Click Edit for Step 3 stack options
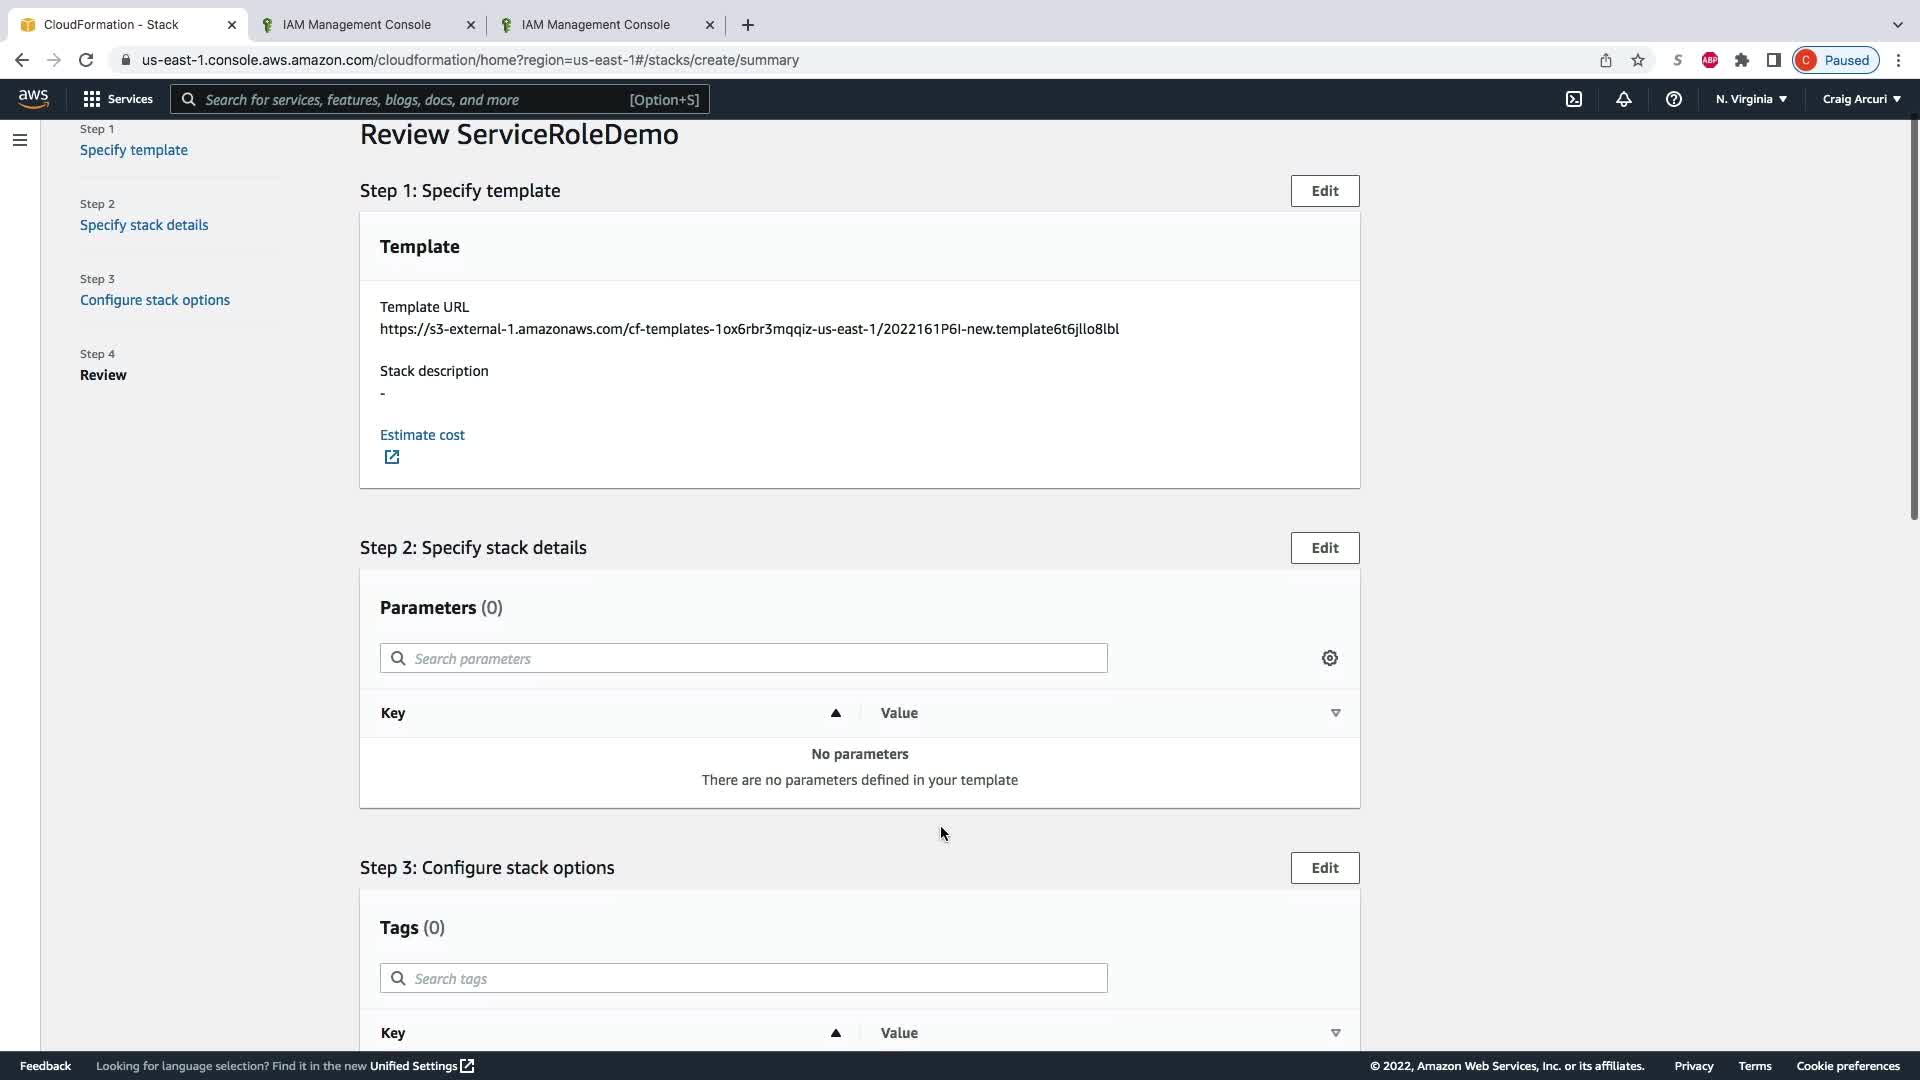This screenshot has height=1080, width=1920. click(x=1325, y=868)
